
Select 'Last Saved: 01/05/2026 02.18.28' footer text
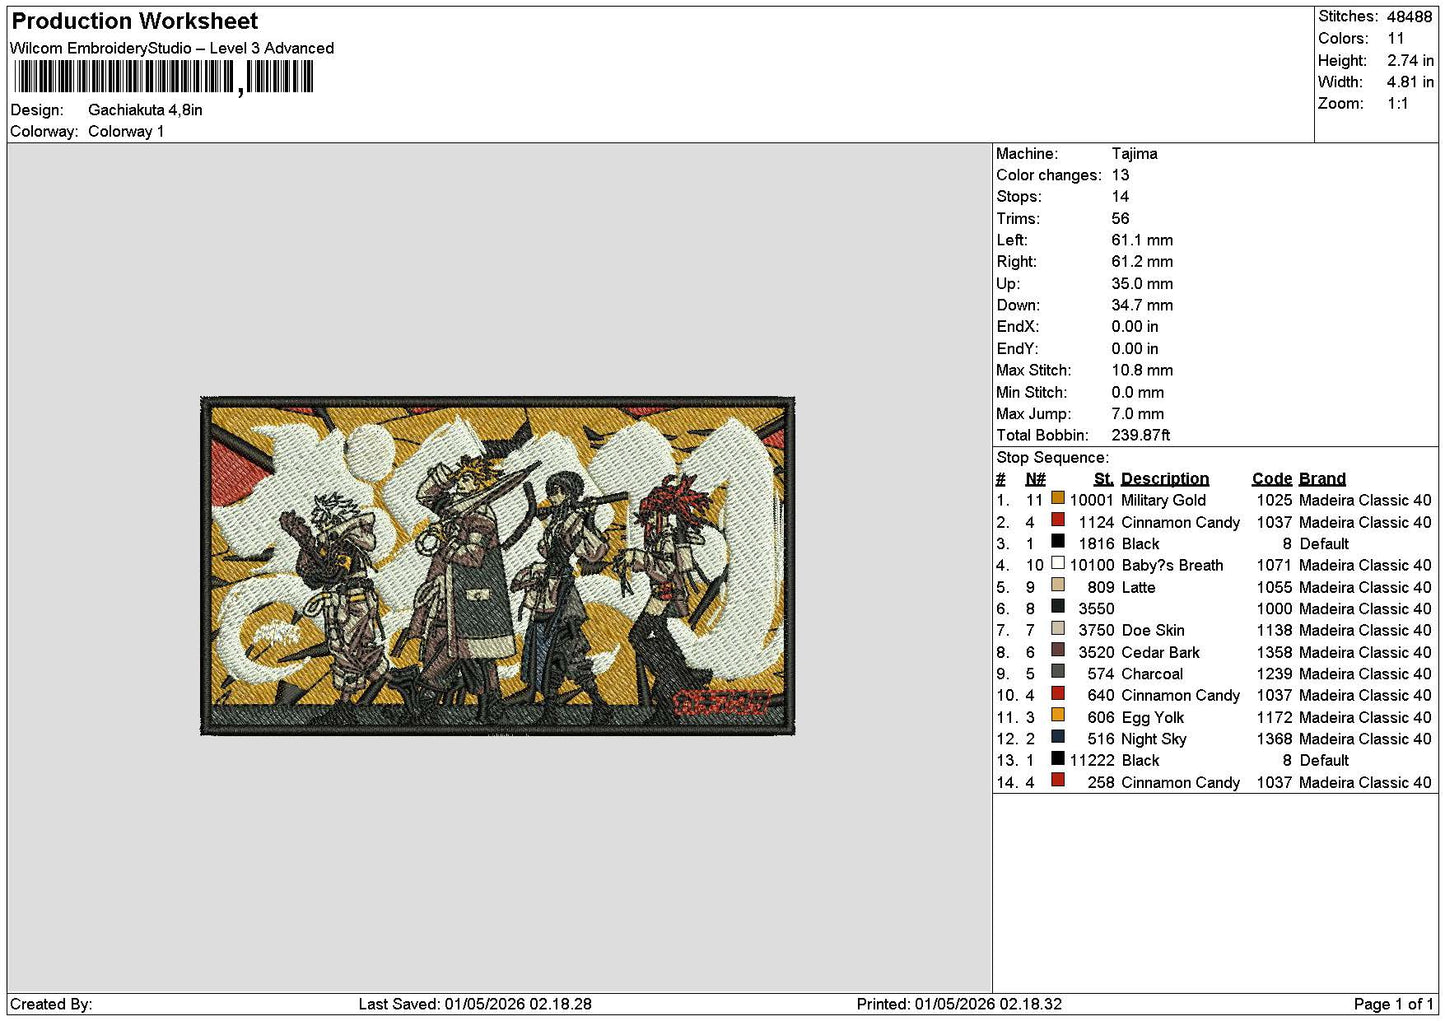coord(475,1004)
